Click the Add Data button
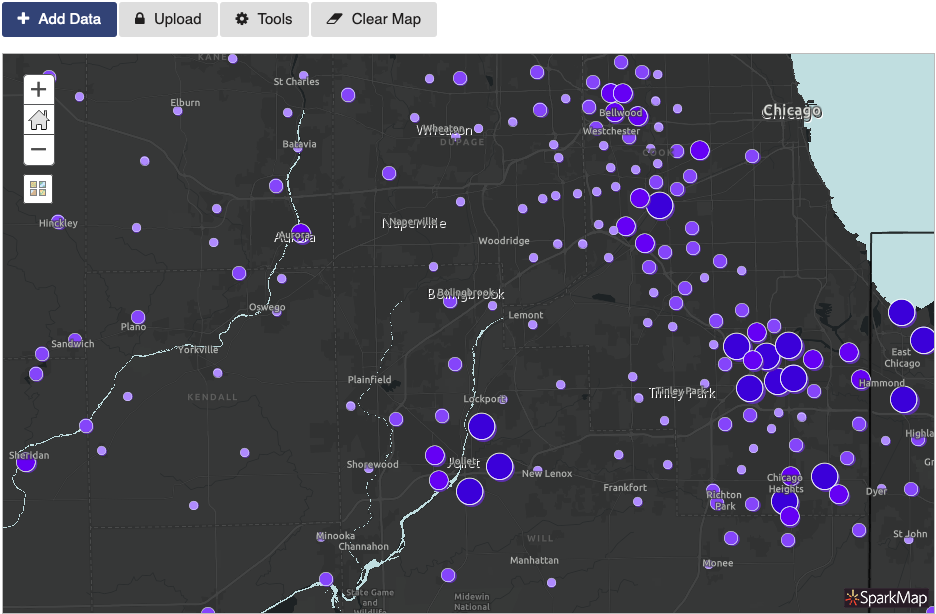 click(59, 19)
